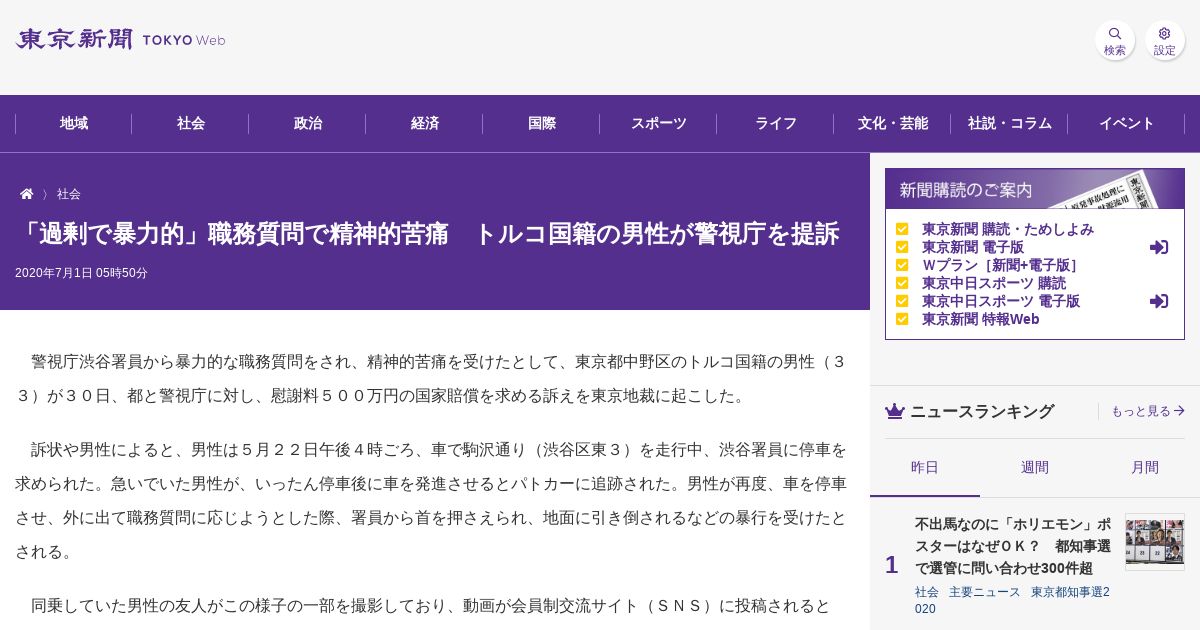Open 東京中日スポーツ 電子版 link
The height and width of the screenshot is (630, 1200).
1001,301
